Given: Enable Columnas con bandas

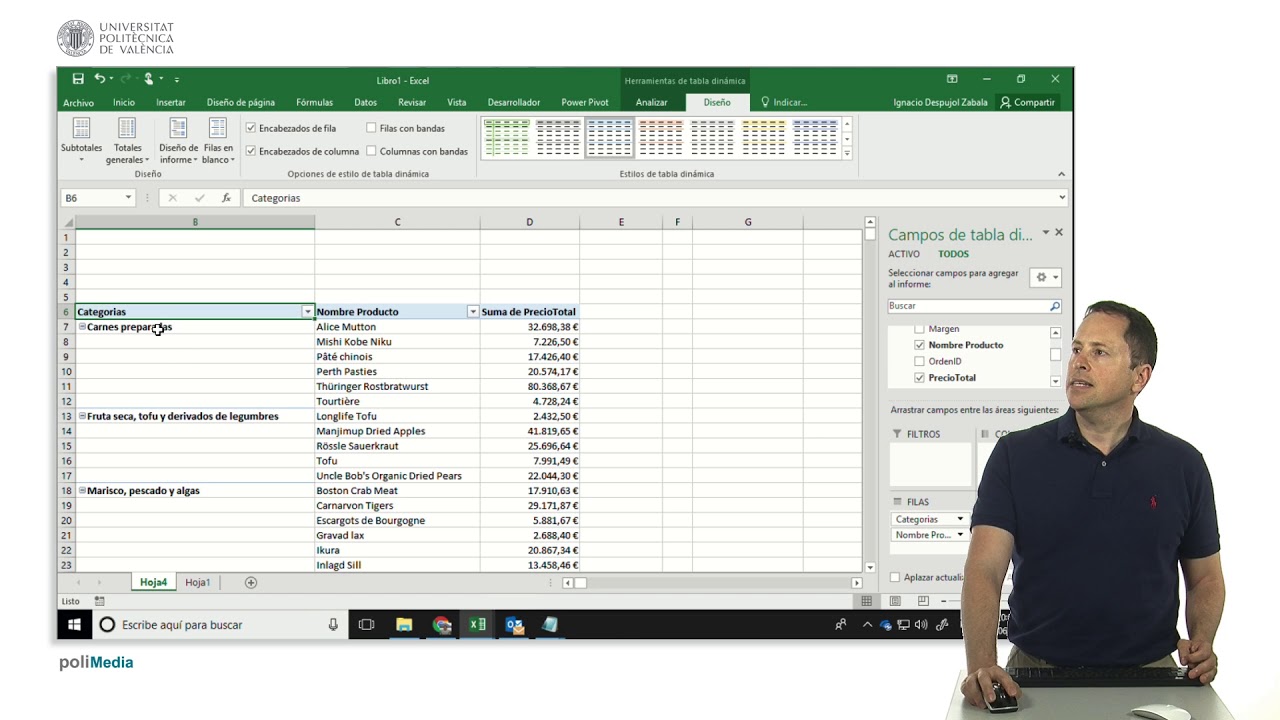Looking at the screenshot, I should (371, 151).
